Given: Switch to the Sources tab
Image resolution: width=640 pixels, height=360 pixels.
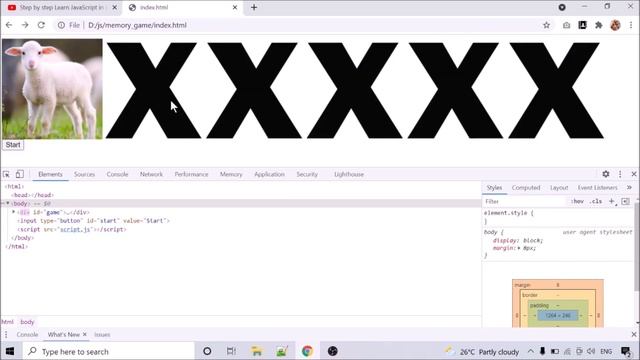Looking at the screenshot, I should tap(84, 174).
